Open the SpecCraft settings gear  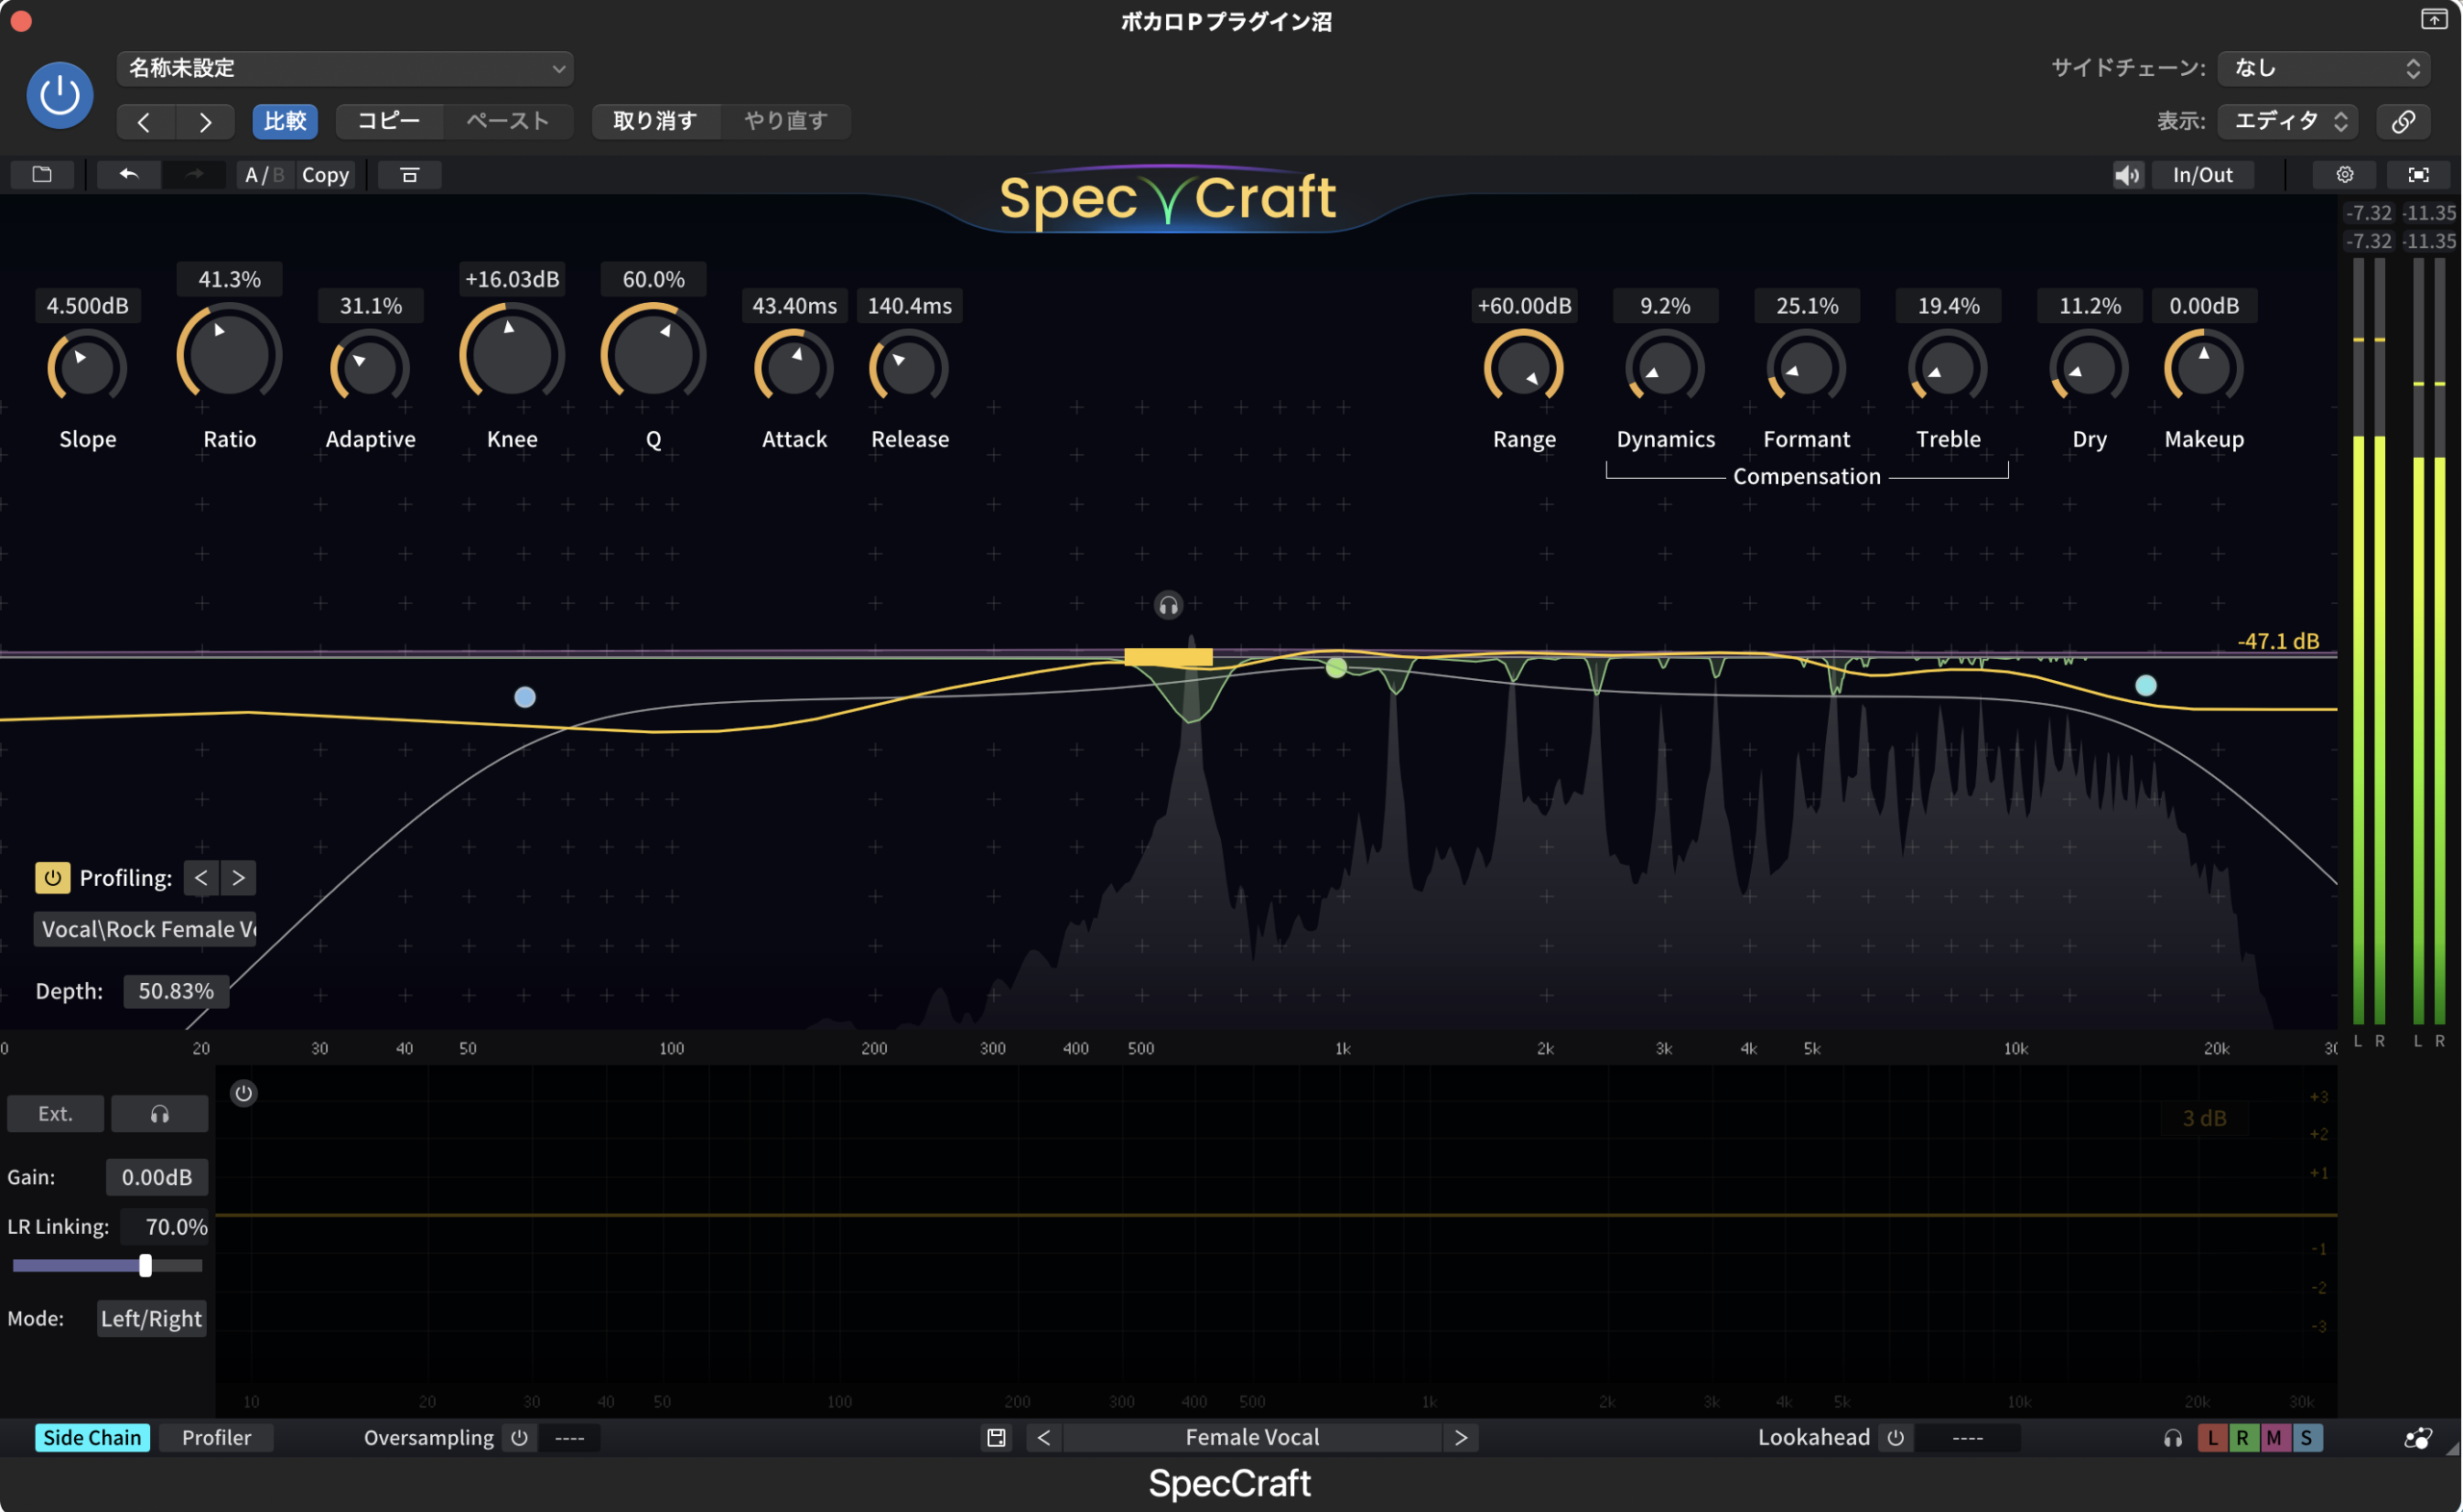pyautogui.click(x=2344, y=175)
